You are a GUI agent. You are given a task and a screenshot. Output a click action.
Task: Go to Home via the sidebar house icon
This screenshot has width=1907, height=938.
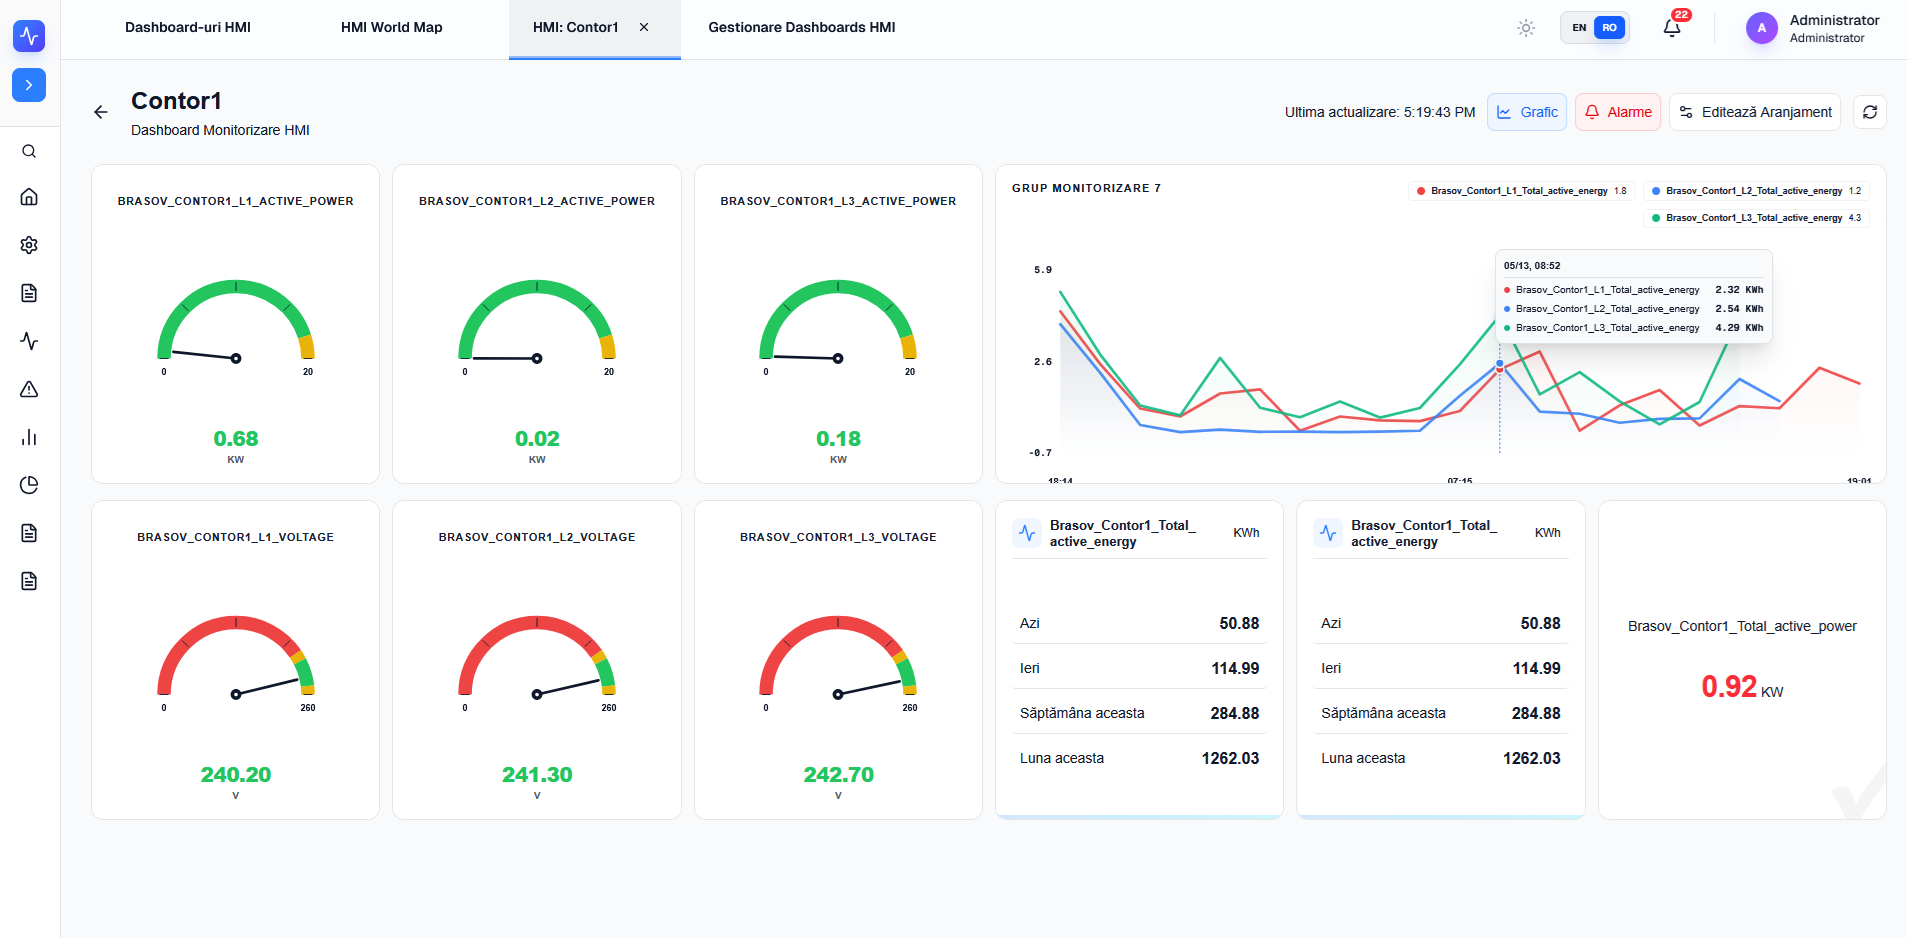29,197
